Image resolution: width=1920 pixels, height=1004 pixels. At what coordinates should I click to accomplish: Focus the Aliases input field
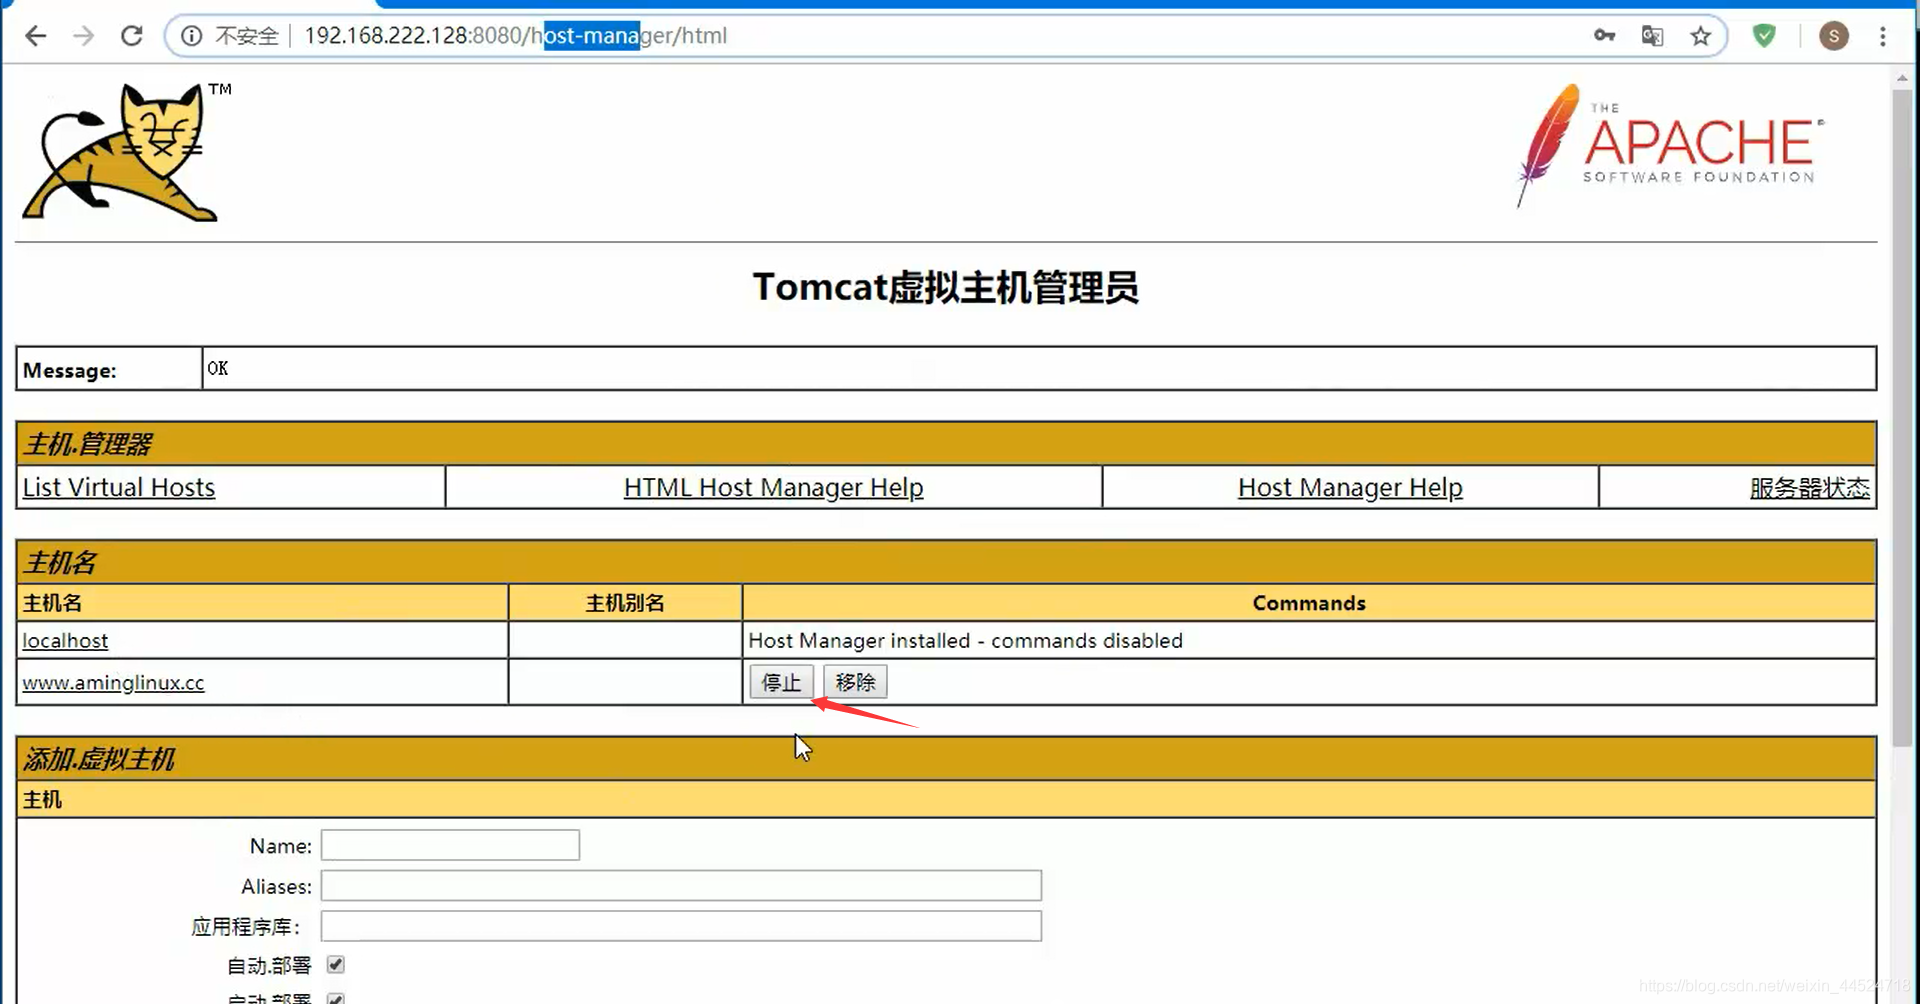681,886
